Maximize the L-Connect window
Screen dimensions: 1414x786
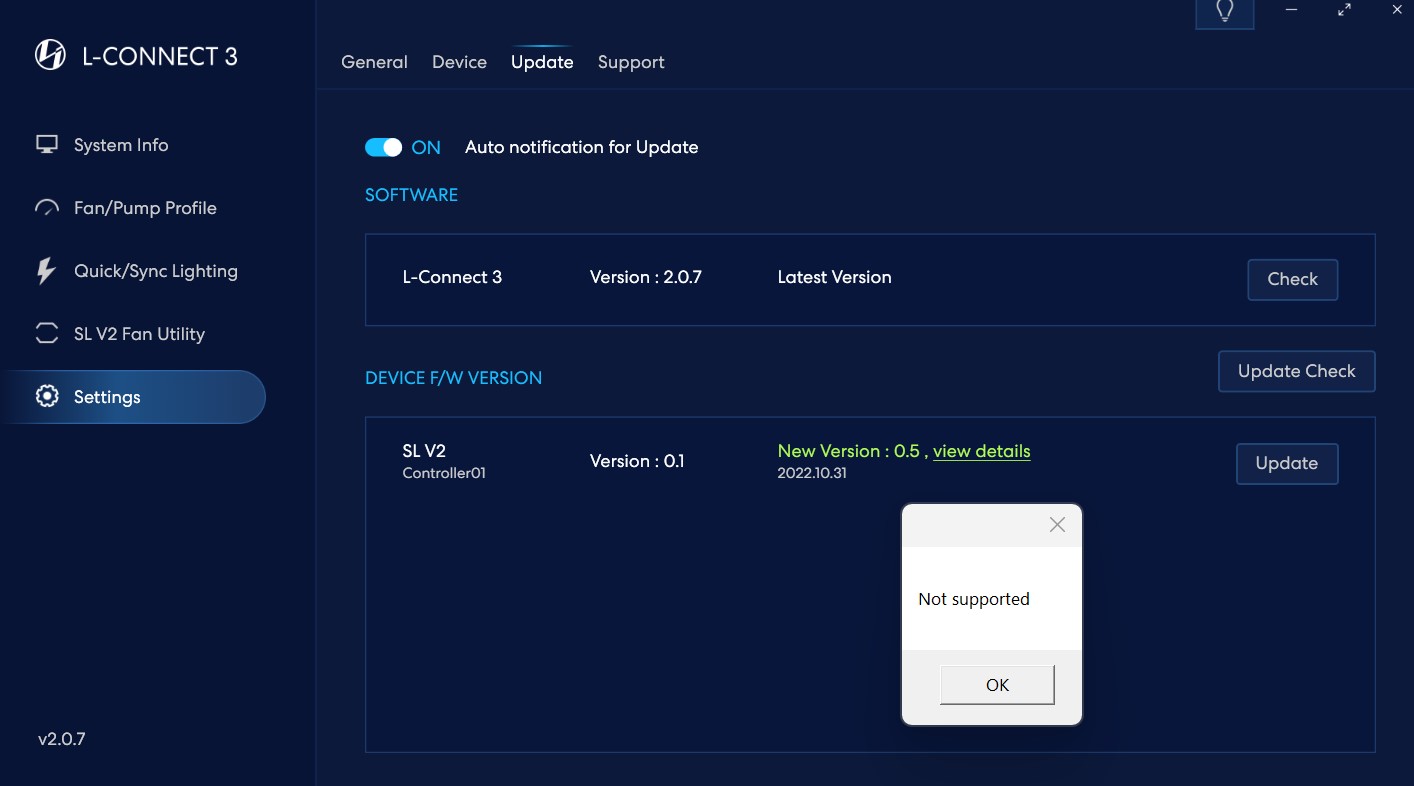pyautogui.click(x=1344, y=10)
